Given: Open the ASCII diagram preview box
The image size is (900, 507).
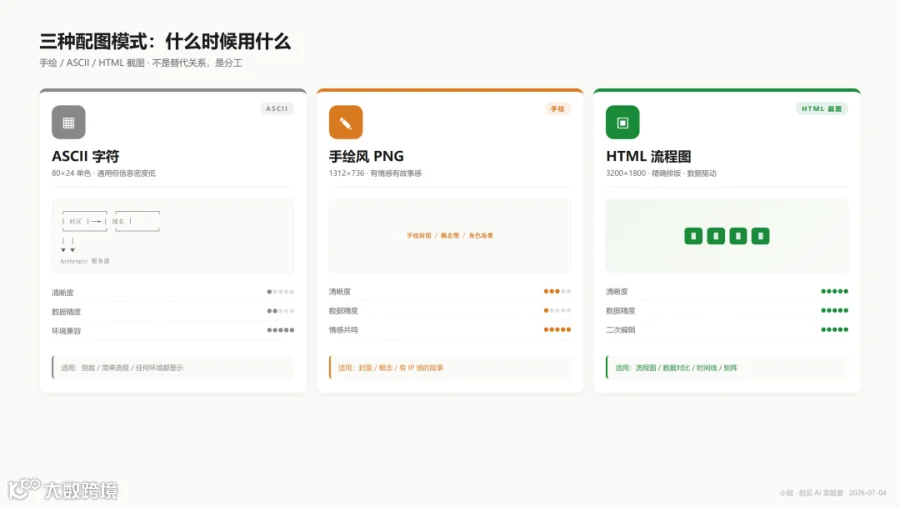Looking at the screenshot, I should tap(173, 237).
